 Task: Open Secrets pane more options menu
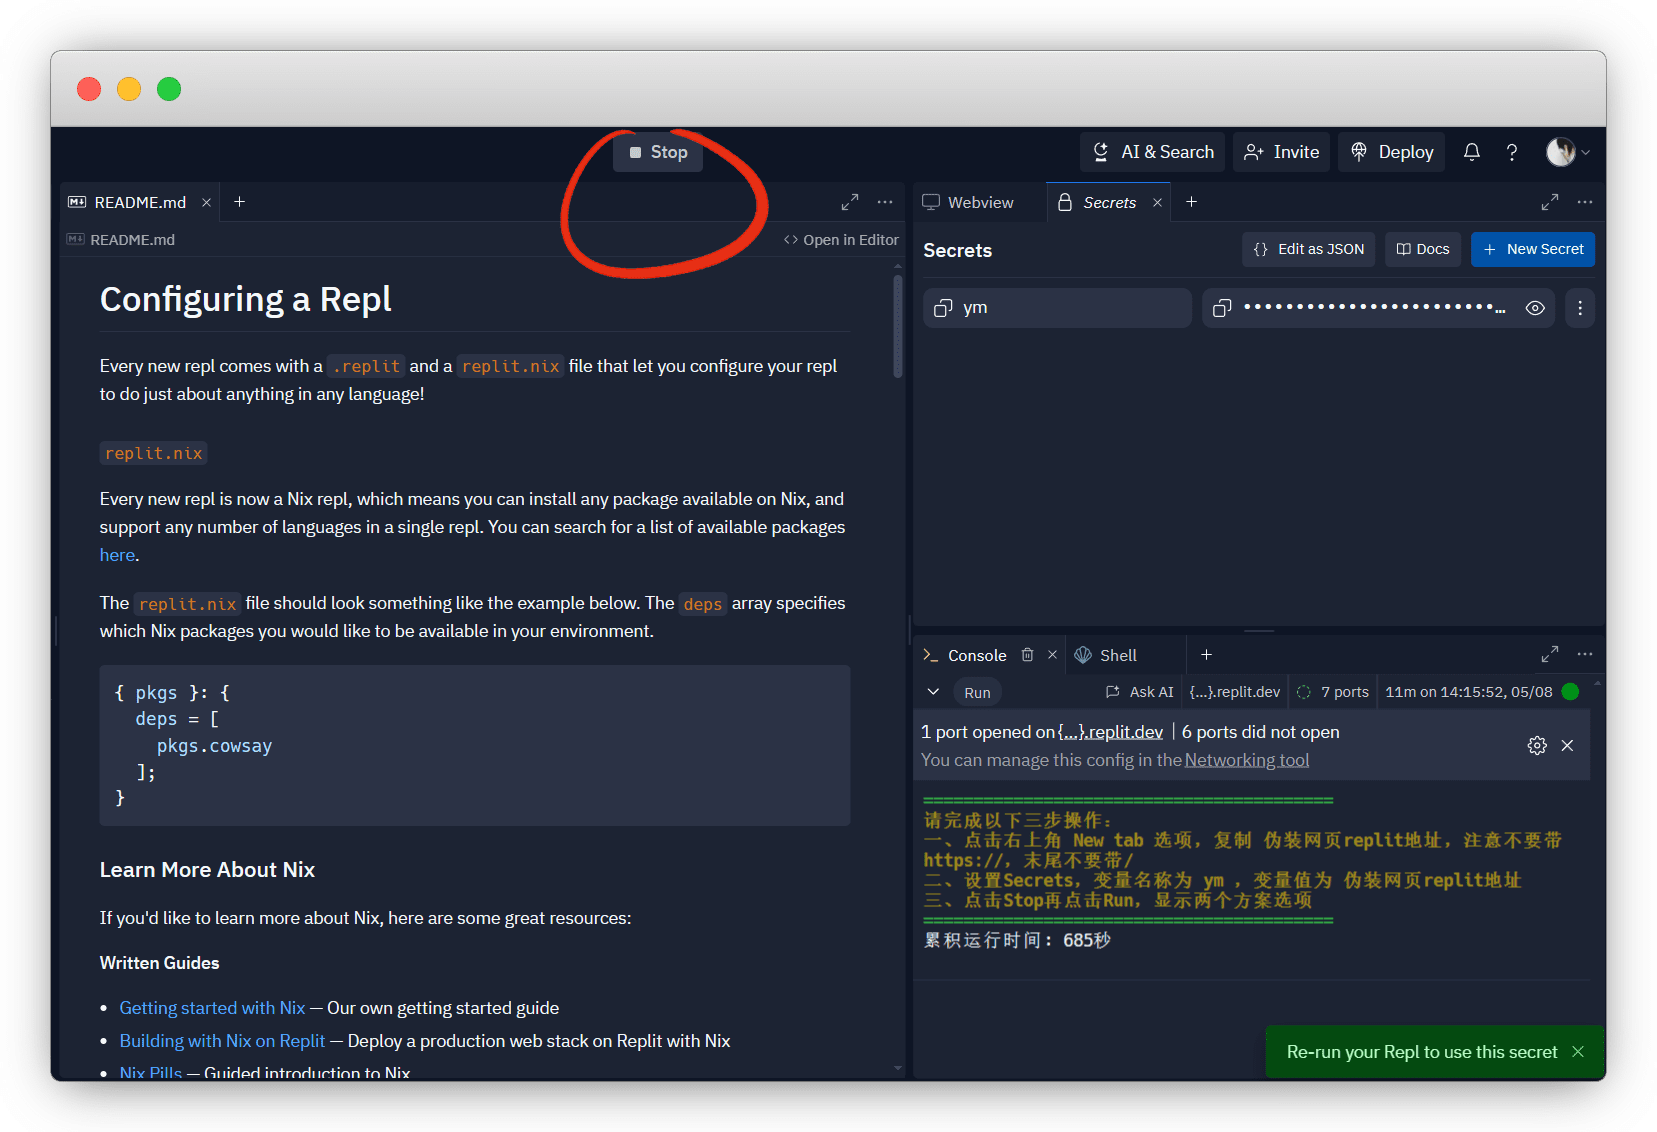(x=1585, y=202)
